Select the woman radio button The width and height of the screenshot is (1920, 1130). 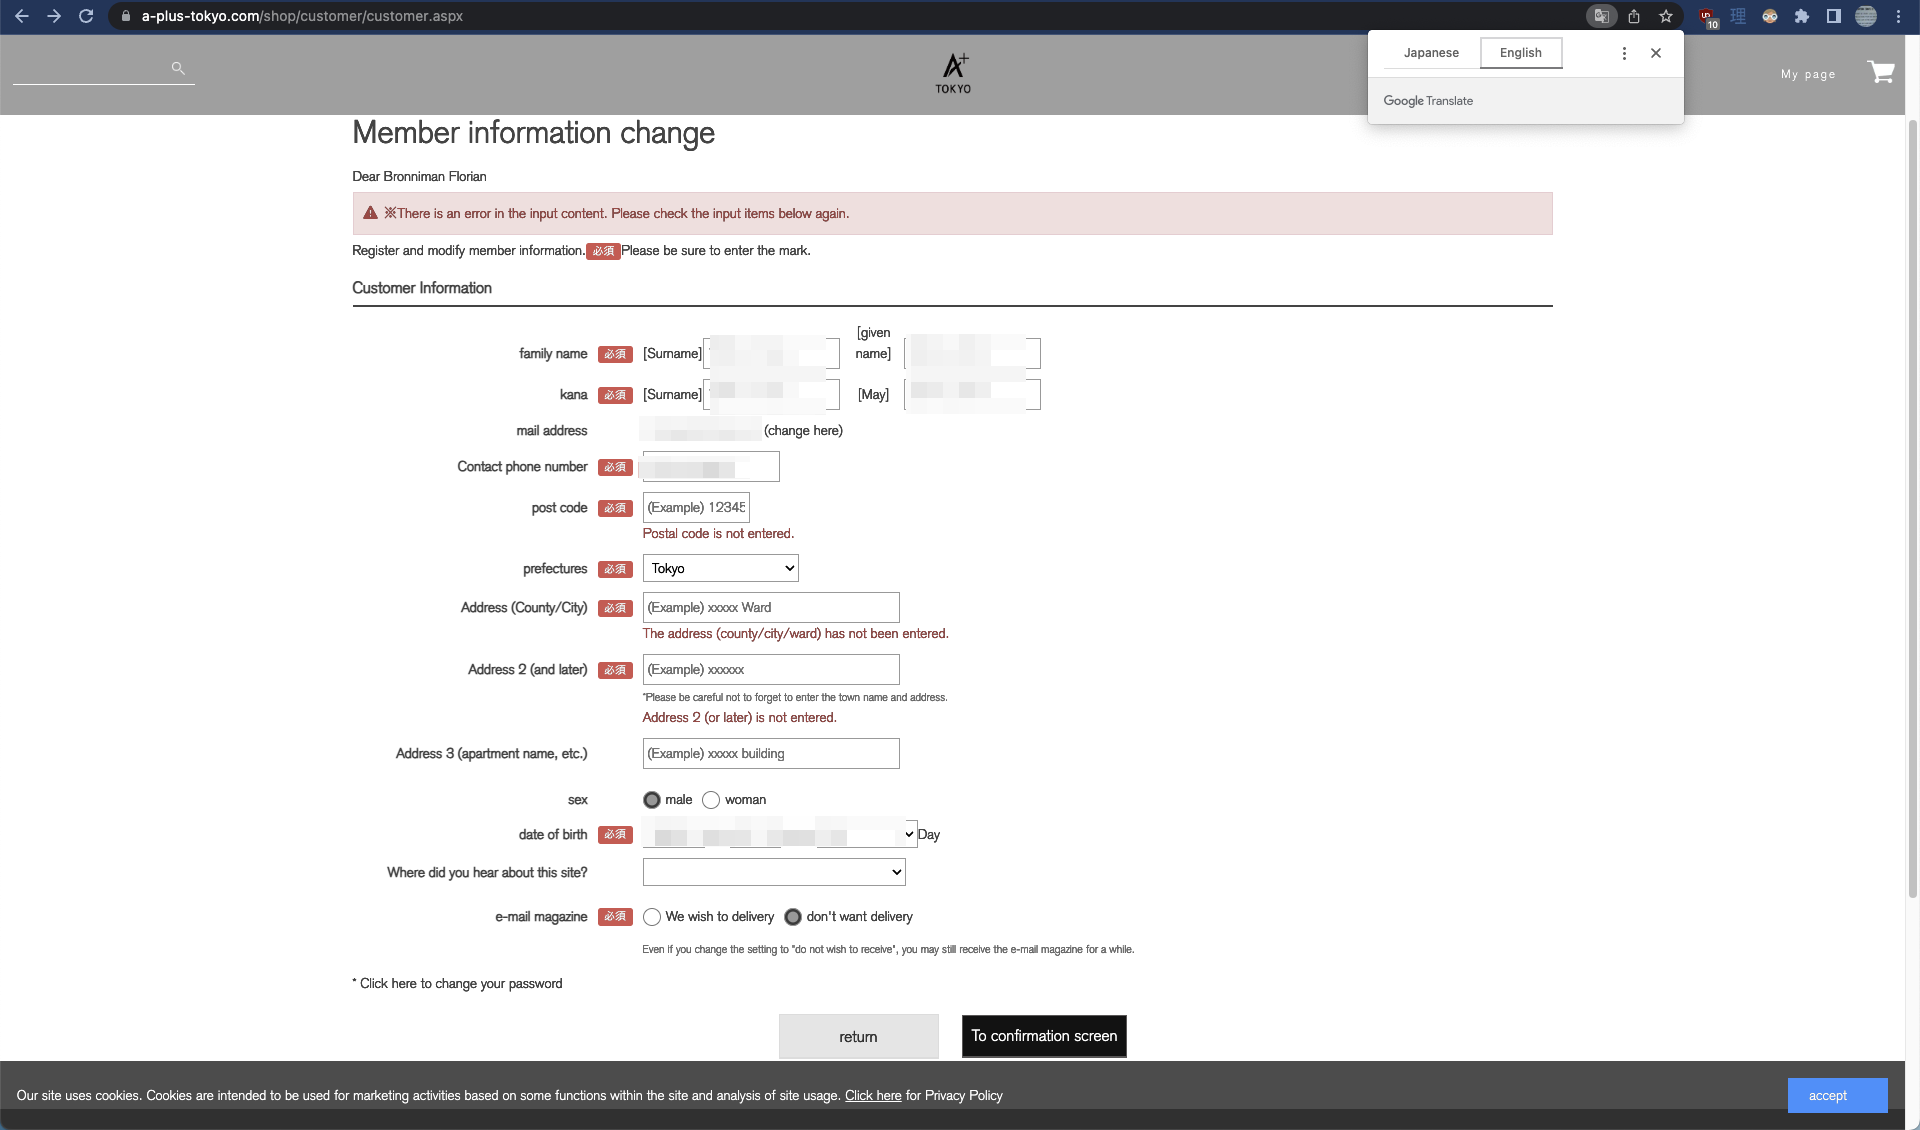(711, 800)
